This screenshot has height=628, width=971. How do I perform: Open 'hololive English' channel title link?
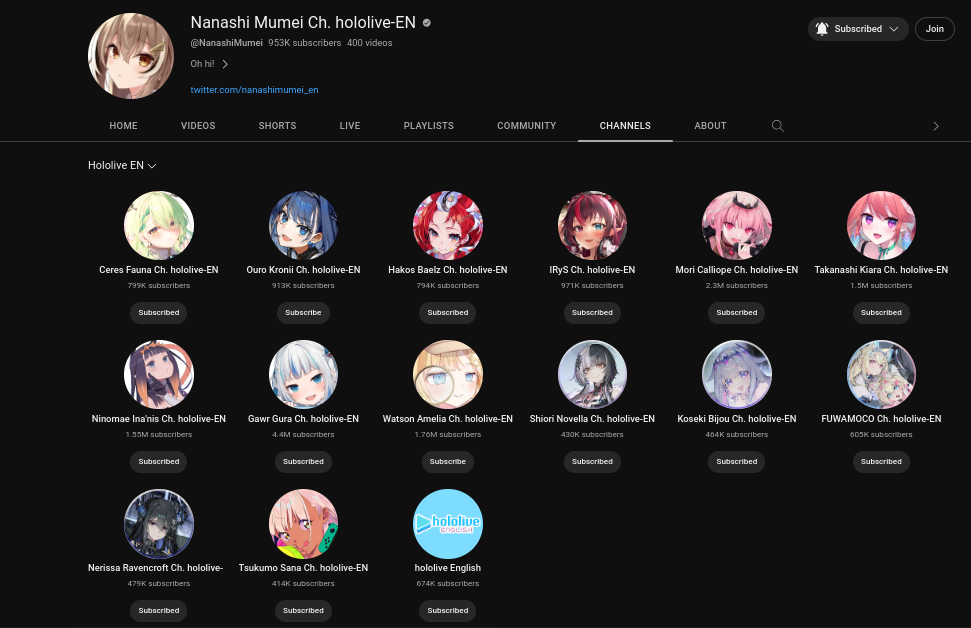click(x=448, y=568)
